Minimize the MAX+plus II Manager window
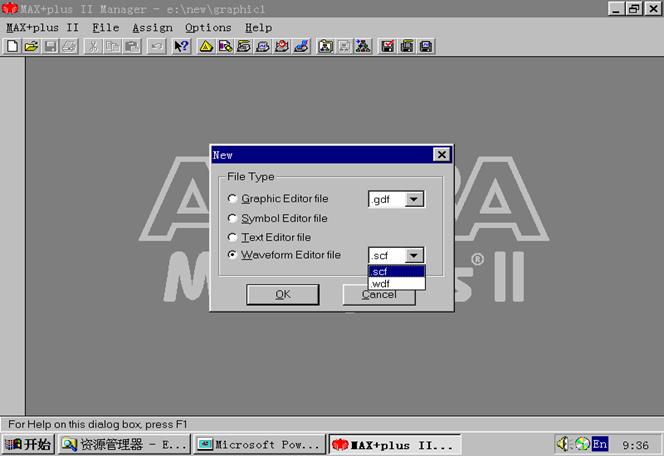This screenshot has width=664, height=456. pos(616,8)
